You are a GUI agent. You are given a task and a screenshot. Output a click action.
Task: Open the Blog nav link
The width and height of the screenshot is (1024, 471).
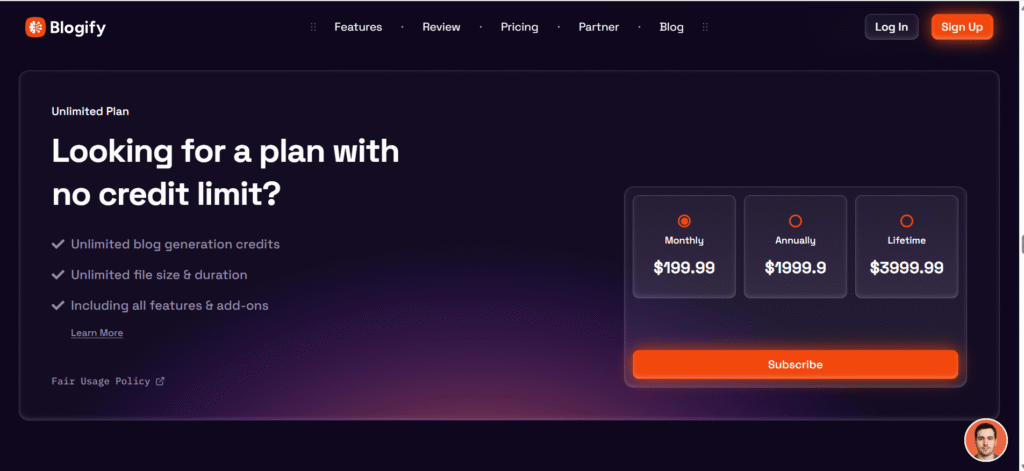tap(672, 27)
